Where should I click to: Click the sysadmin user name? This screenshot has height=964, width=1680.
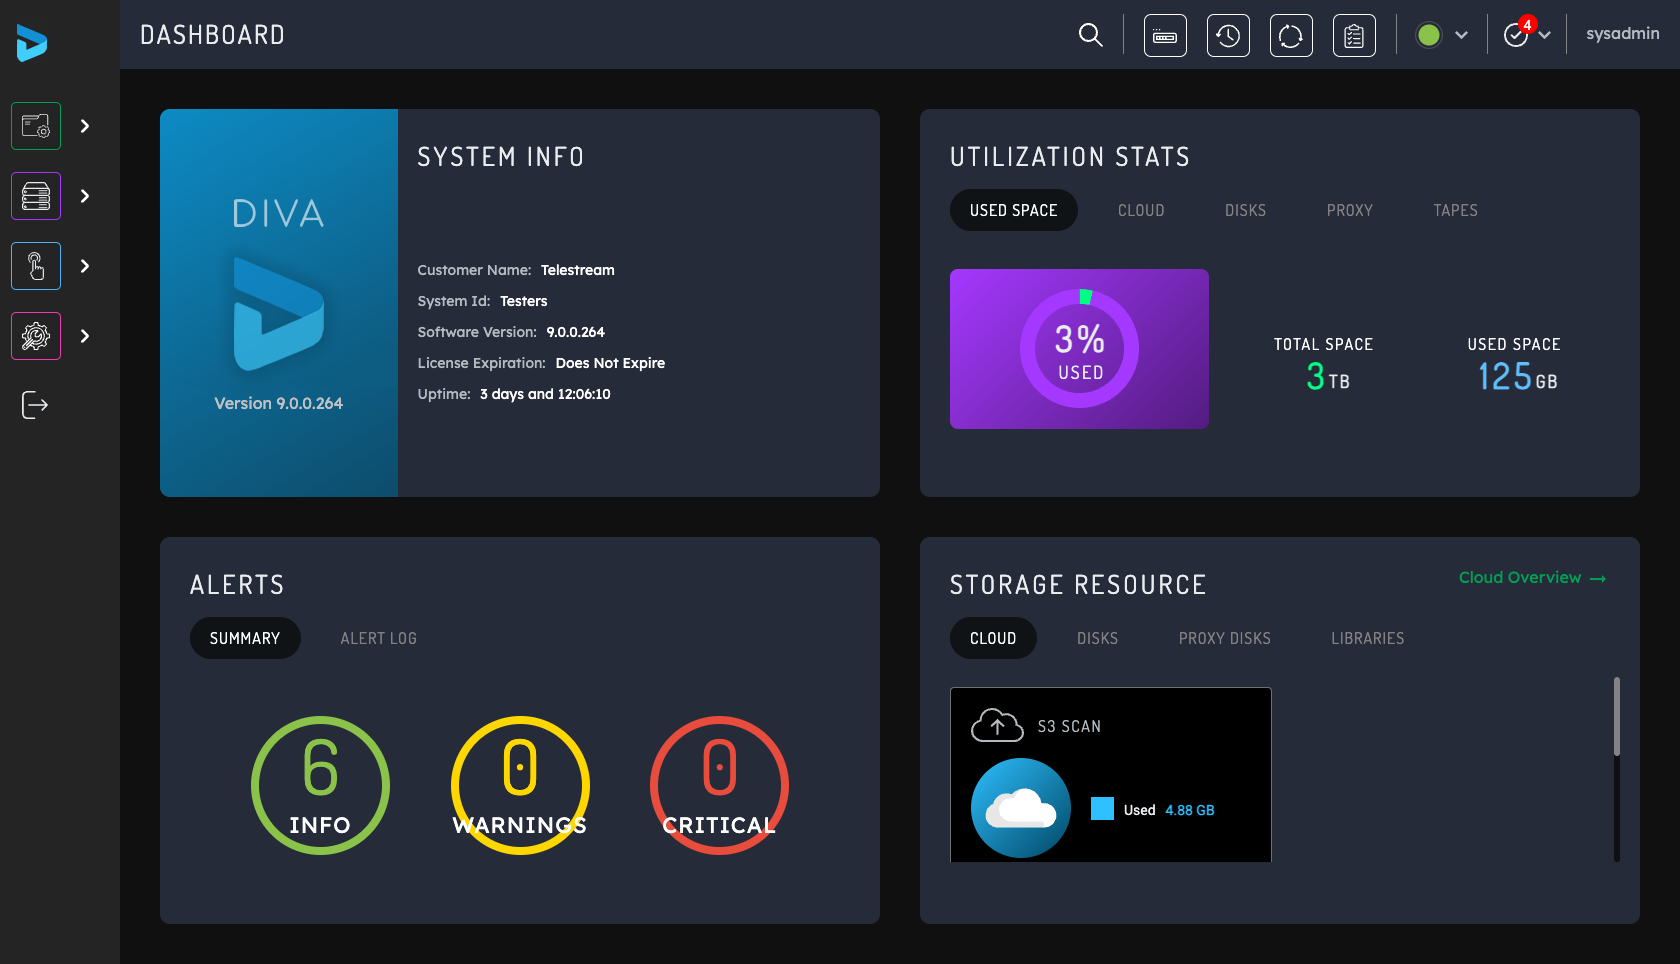pyautogui.click(x=1623, y=34)
